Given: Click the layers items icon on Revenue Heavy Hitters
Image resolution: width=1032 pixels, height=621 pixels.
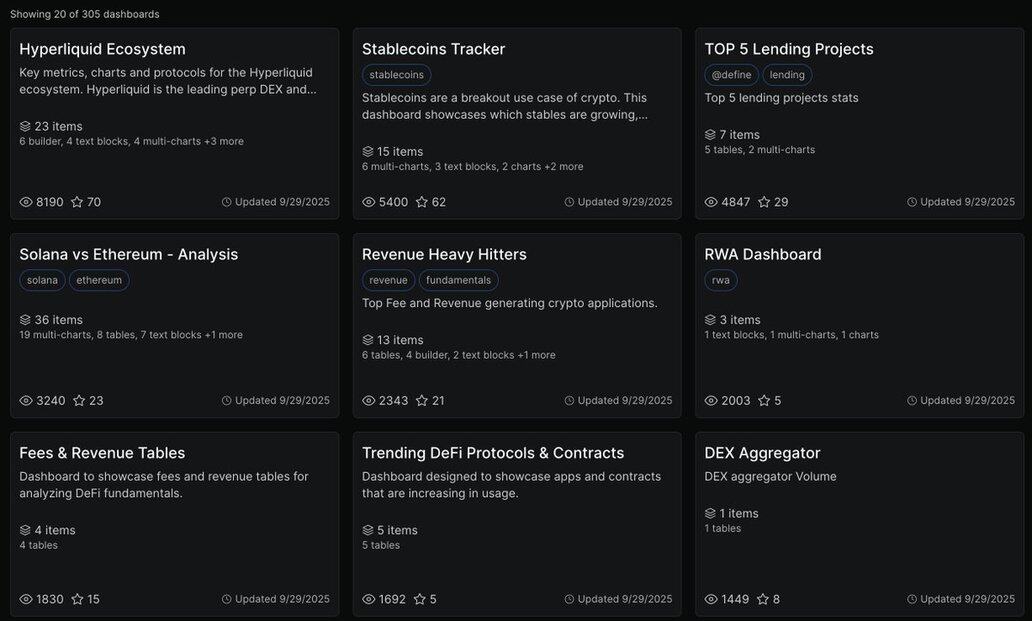Looking at the screenshot, I should [368, 340].
